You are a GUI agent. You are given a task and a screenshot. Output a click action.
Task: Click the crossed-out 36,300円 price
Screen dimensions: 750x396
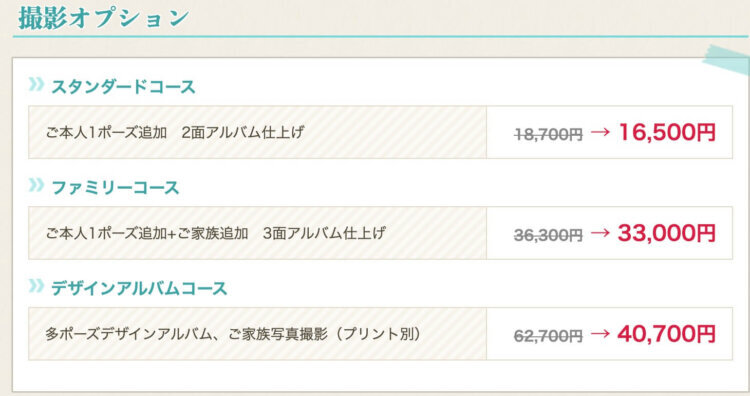tap(548, 235)
